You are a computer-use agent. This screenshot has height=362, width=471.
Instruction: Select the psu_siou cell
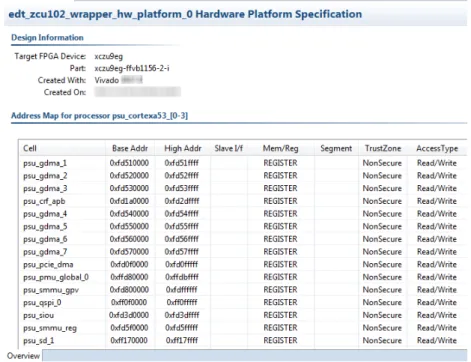click(38, 315)
